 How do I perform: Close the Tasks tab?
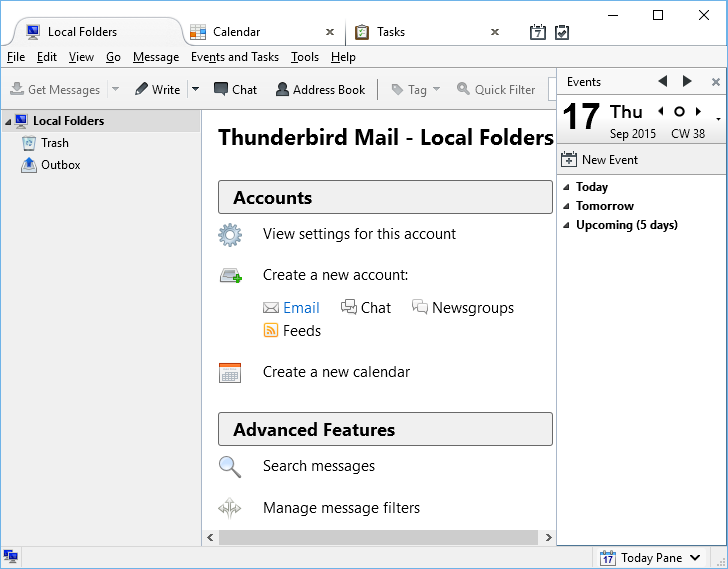click(x=495, y=32)
